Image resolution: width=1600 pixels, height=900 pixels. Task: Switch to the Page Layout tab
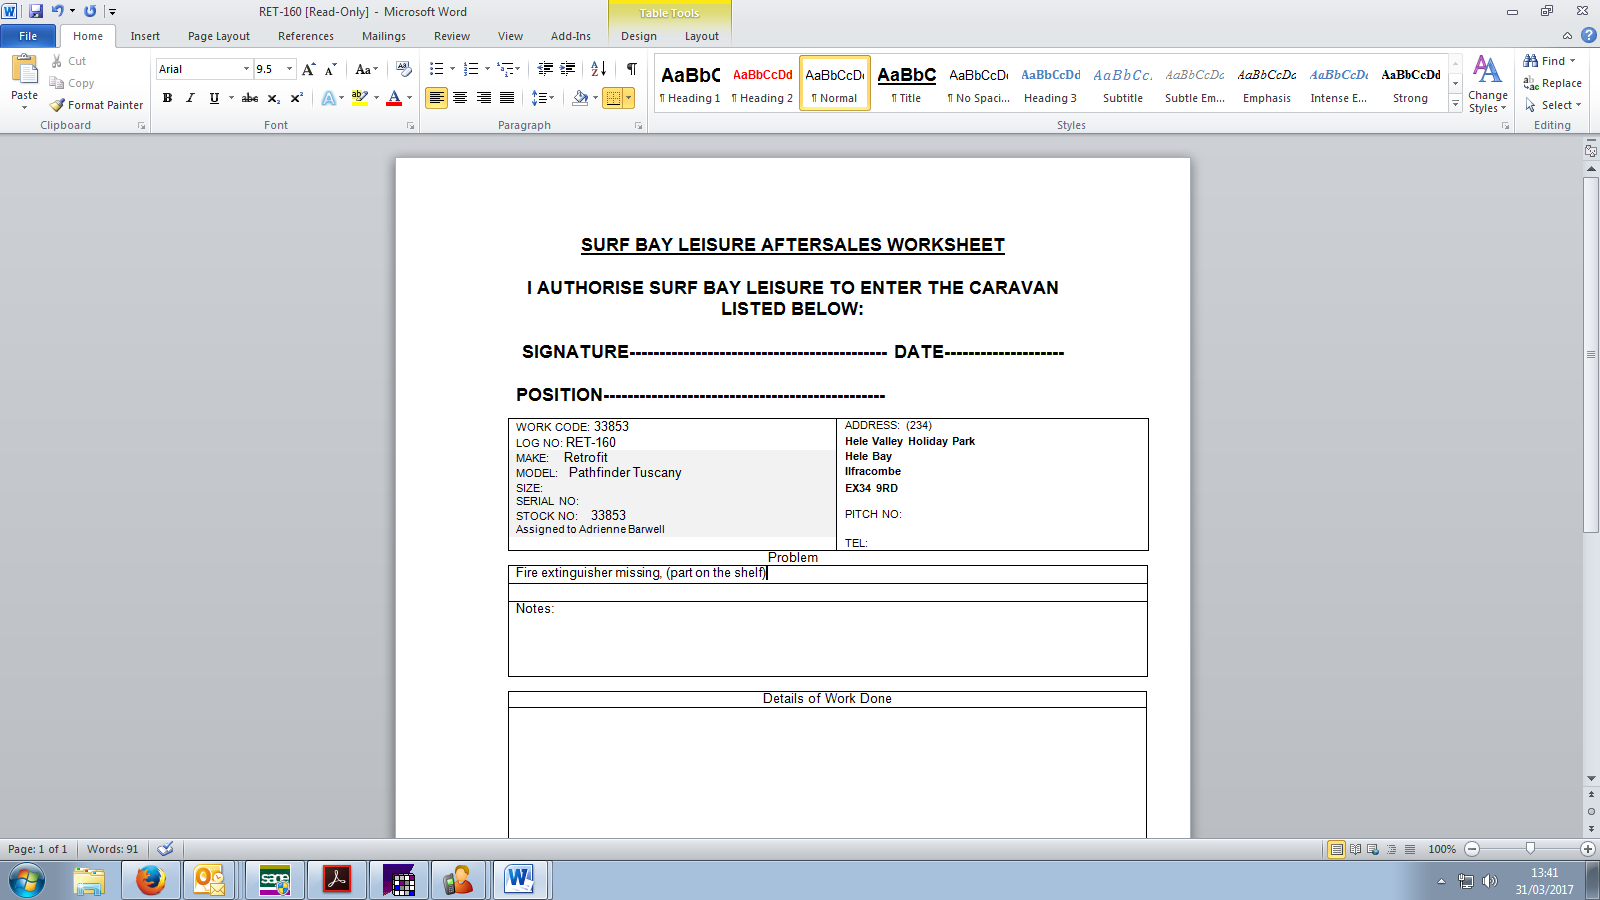219,36
